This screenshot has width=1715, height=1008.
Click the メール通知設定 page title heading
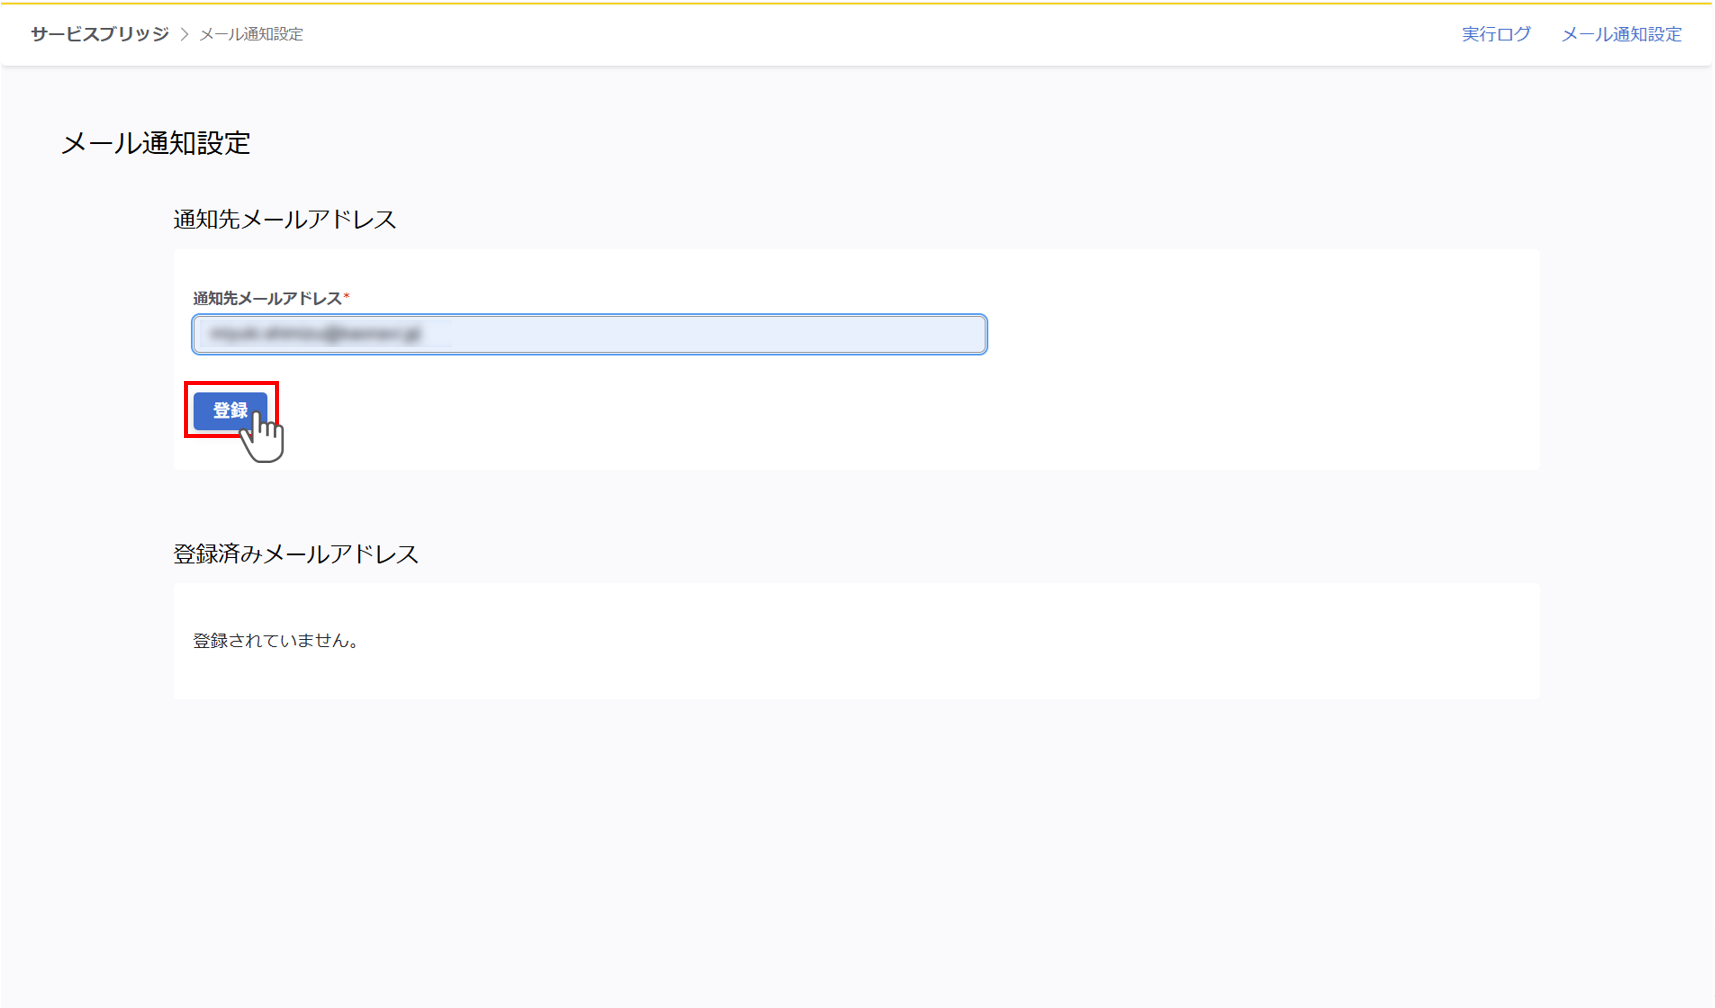pos(156,143)
